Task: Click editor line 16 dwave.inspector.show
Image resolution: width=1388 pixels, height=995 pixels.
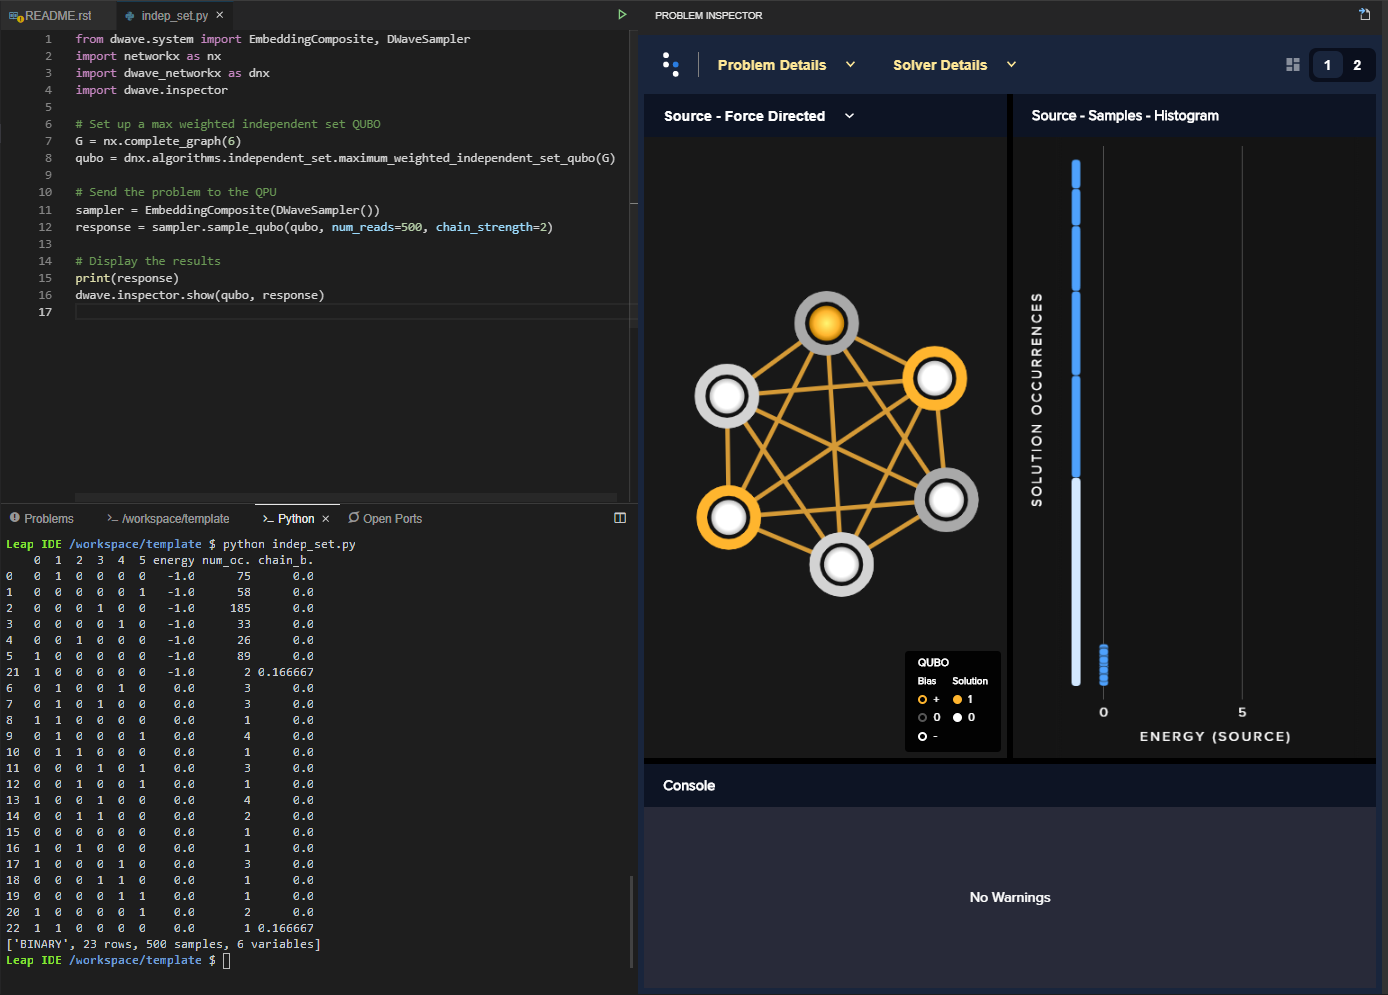Action: point(200,295)
